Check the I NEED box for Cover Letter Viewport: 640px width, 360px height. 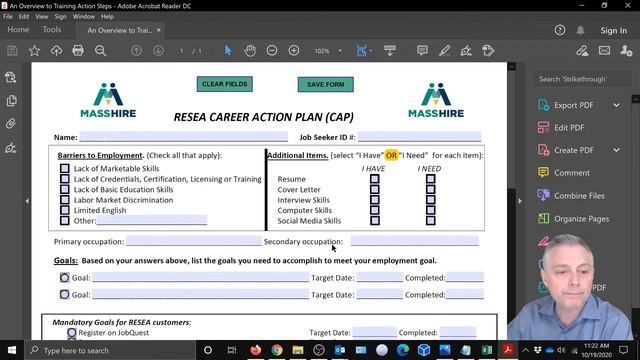click(431, 189)
